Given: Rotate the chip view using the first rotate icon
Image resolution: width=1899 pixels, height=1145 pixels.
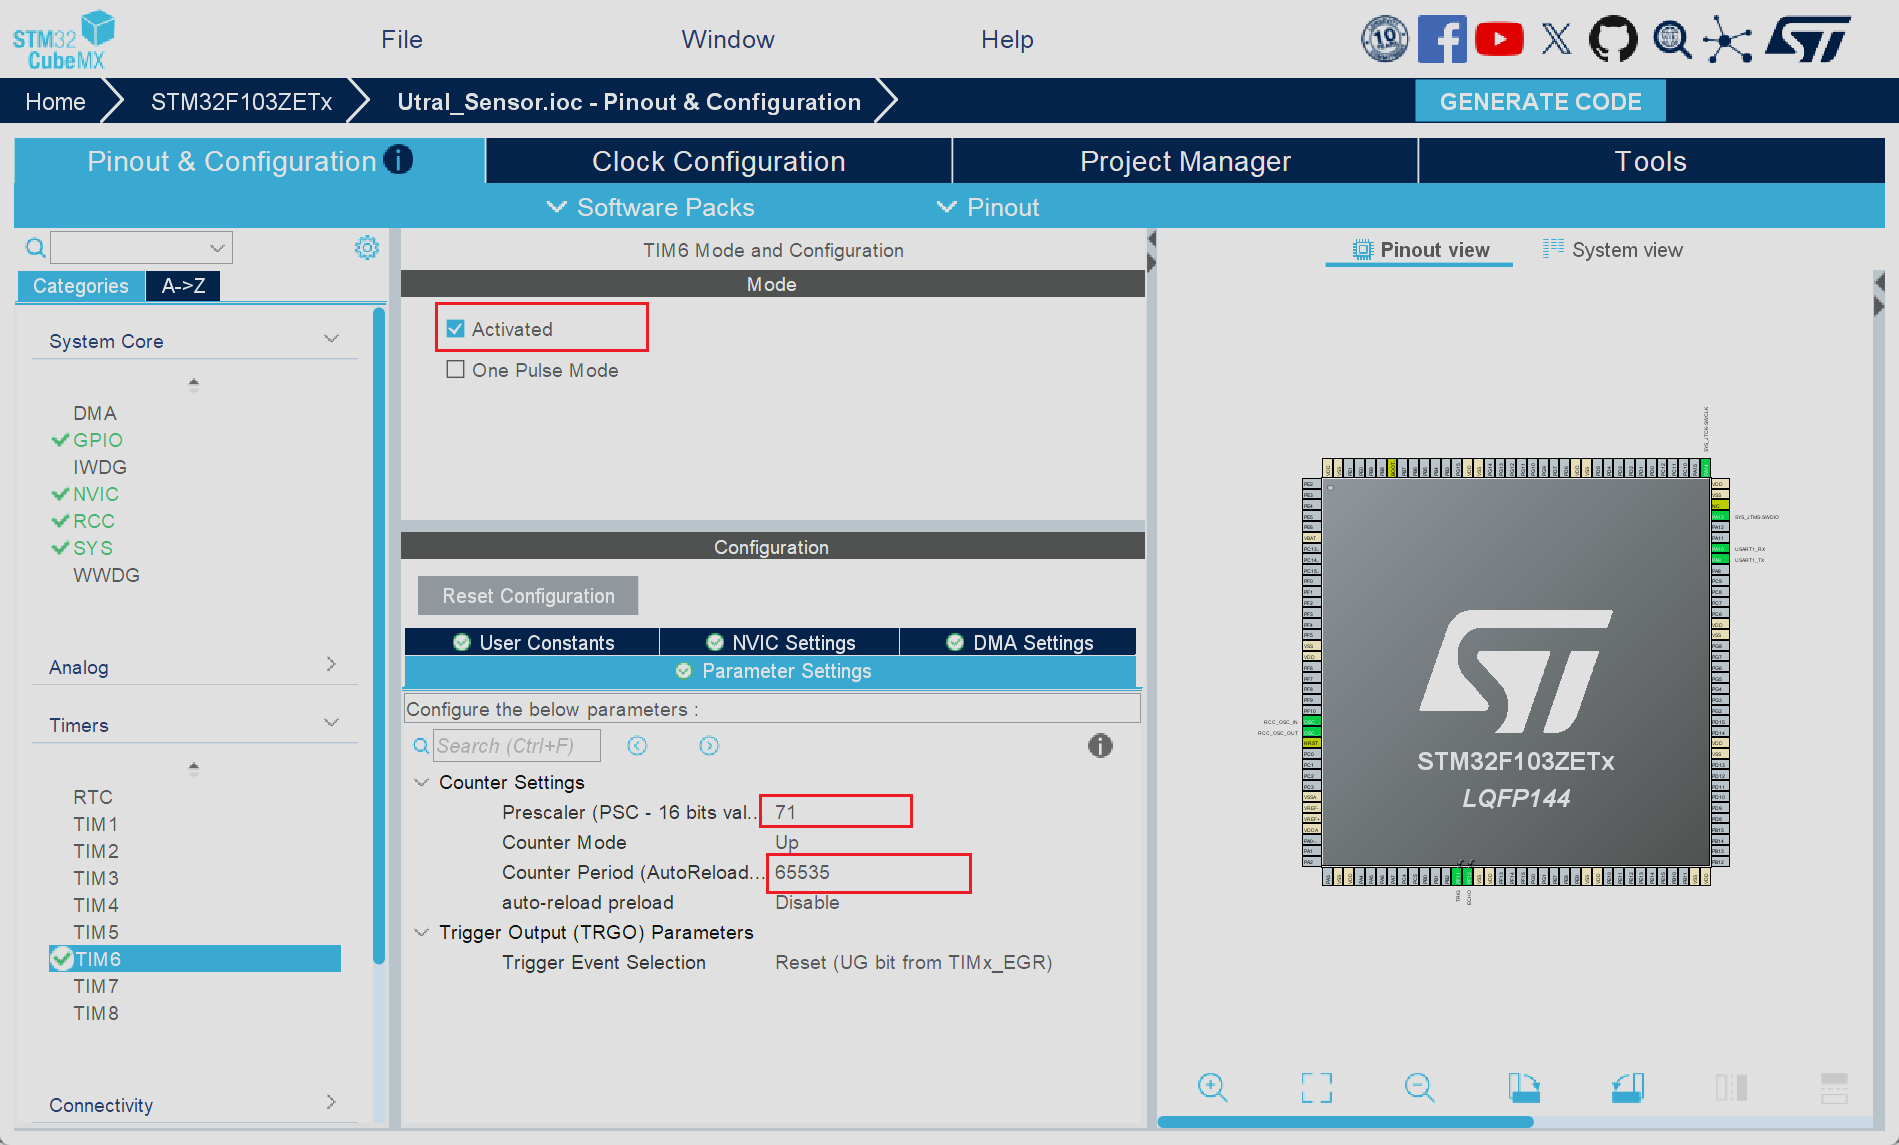Looking at the screenshot, I should pos(1524,1087).
